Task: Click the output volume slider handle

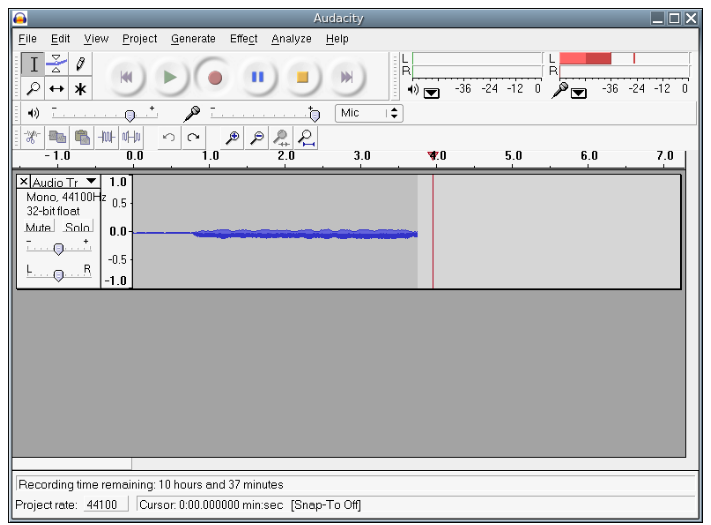Action: click(x=130, y=115)
